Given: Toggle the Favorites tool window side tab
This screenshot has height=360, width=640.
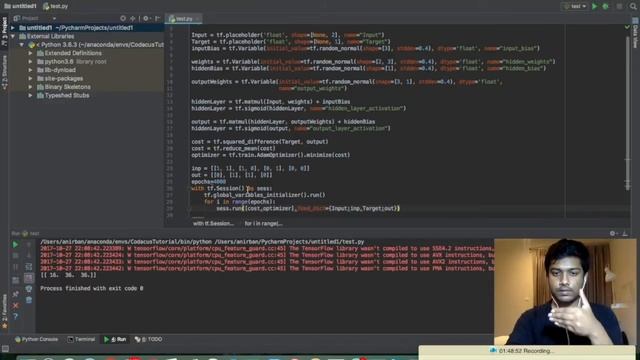Looking at the screenshot, I should [4, 312].
